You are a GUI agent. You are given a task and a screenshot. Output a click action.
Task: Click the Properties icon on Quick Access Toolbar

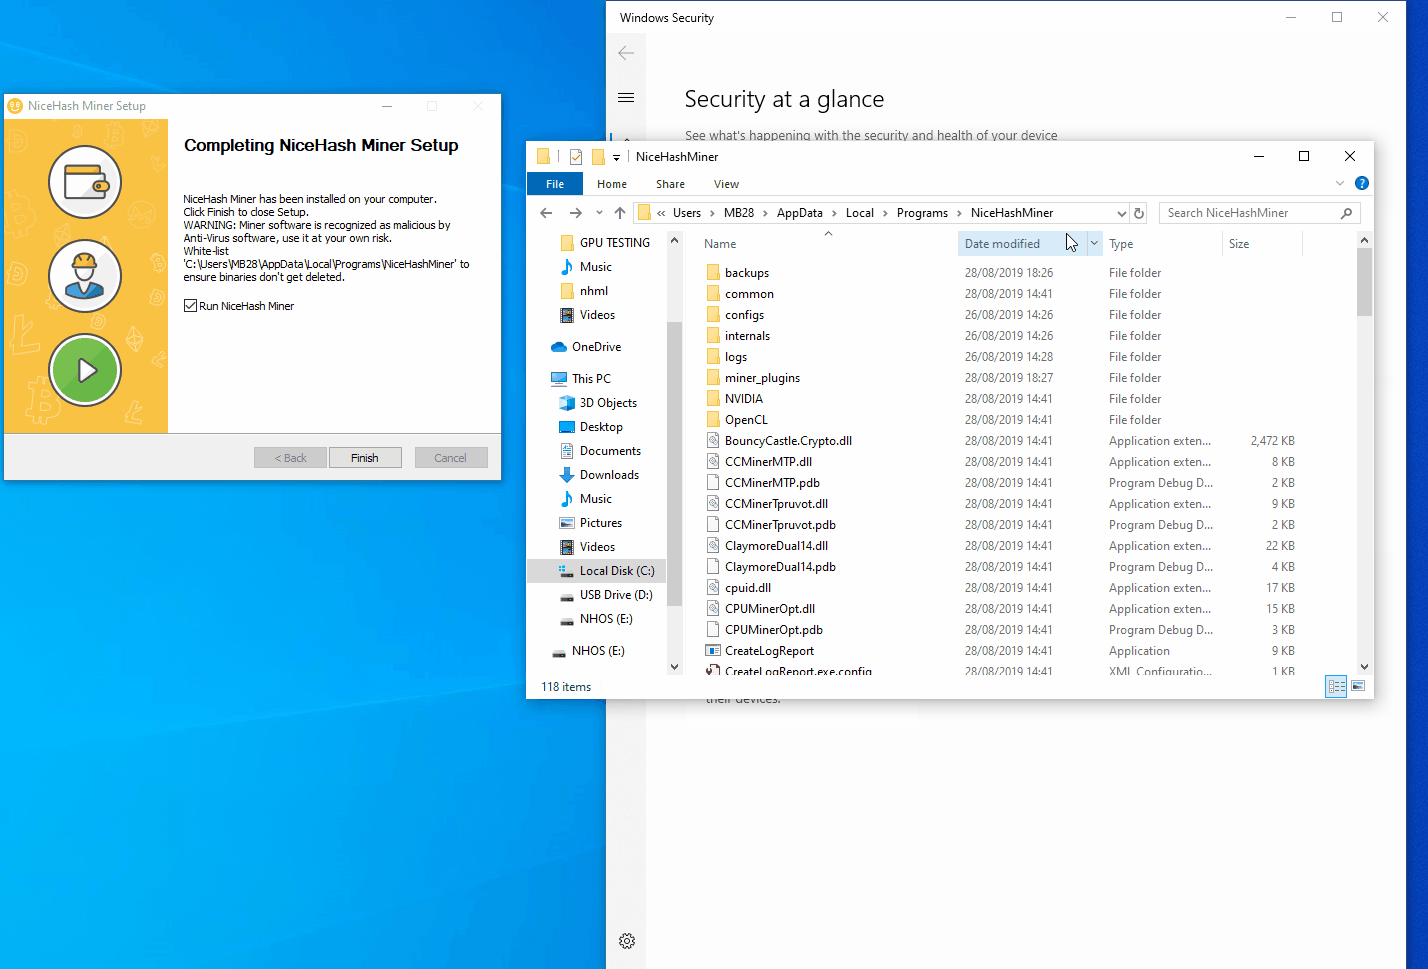coord(575,156)
